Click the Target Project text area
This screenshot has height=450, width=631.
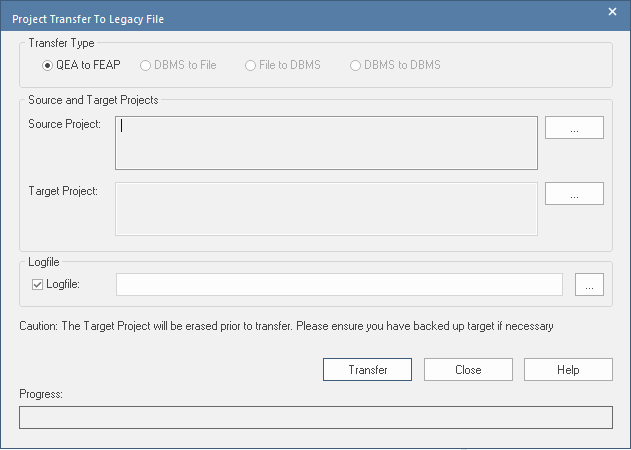326,208
